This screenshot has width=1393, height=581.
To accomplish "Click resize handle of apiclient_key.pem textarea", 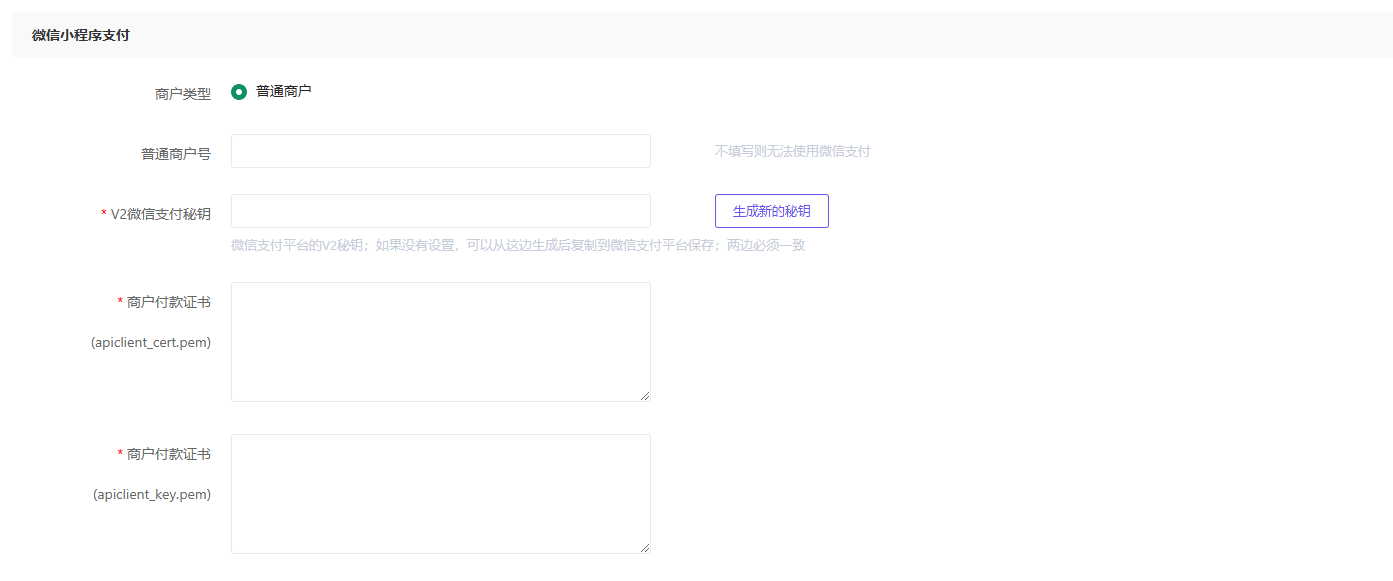I will pyautogui.click(x=645, y=548).
